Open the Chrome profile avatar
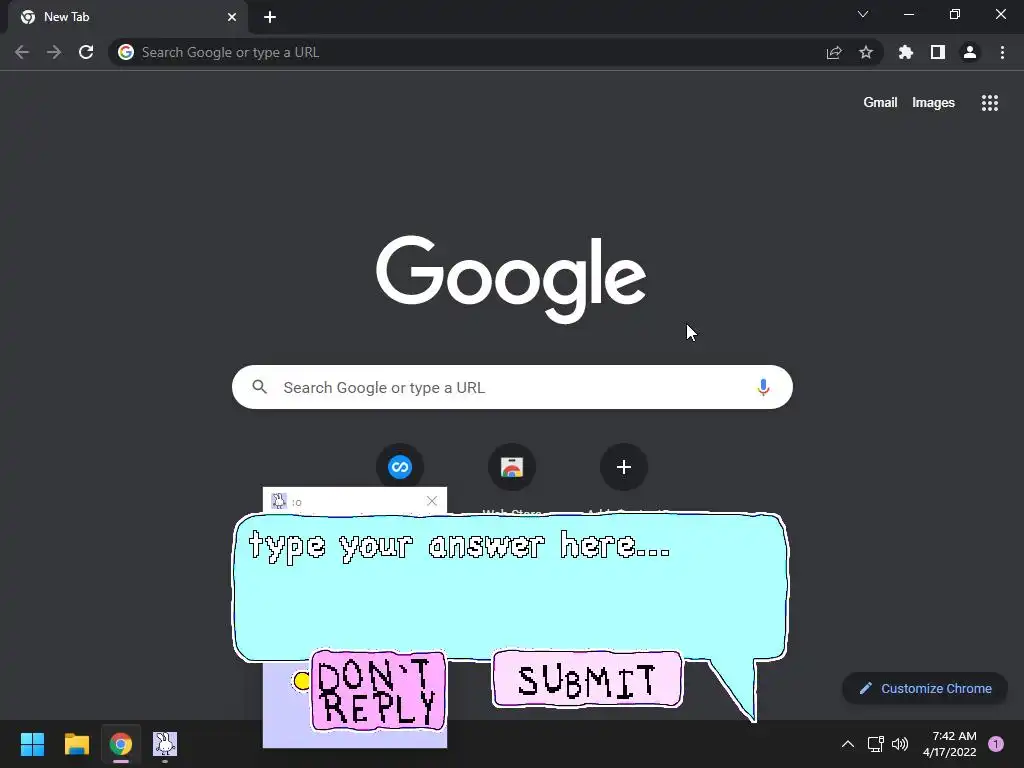This screenshot has height=768, width=1024. click(x=970, y=52)
